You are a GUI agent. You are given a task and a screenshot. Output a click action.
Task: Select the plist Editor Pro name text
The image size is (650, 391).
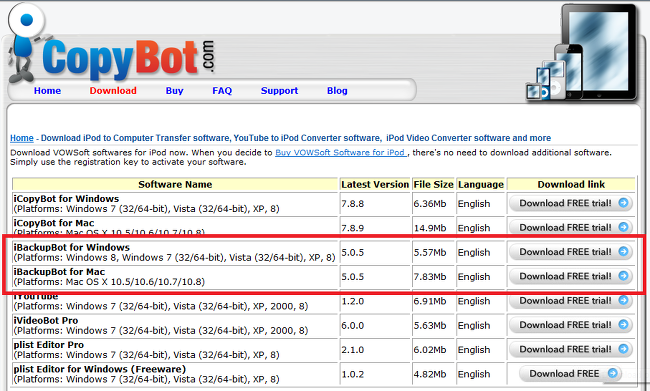pos(49,345)
